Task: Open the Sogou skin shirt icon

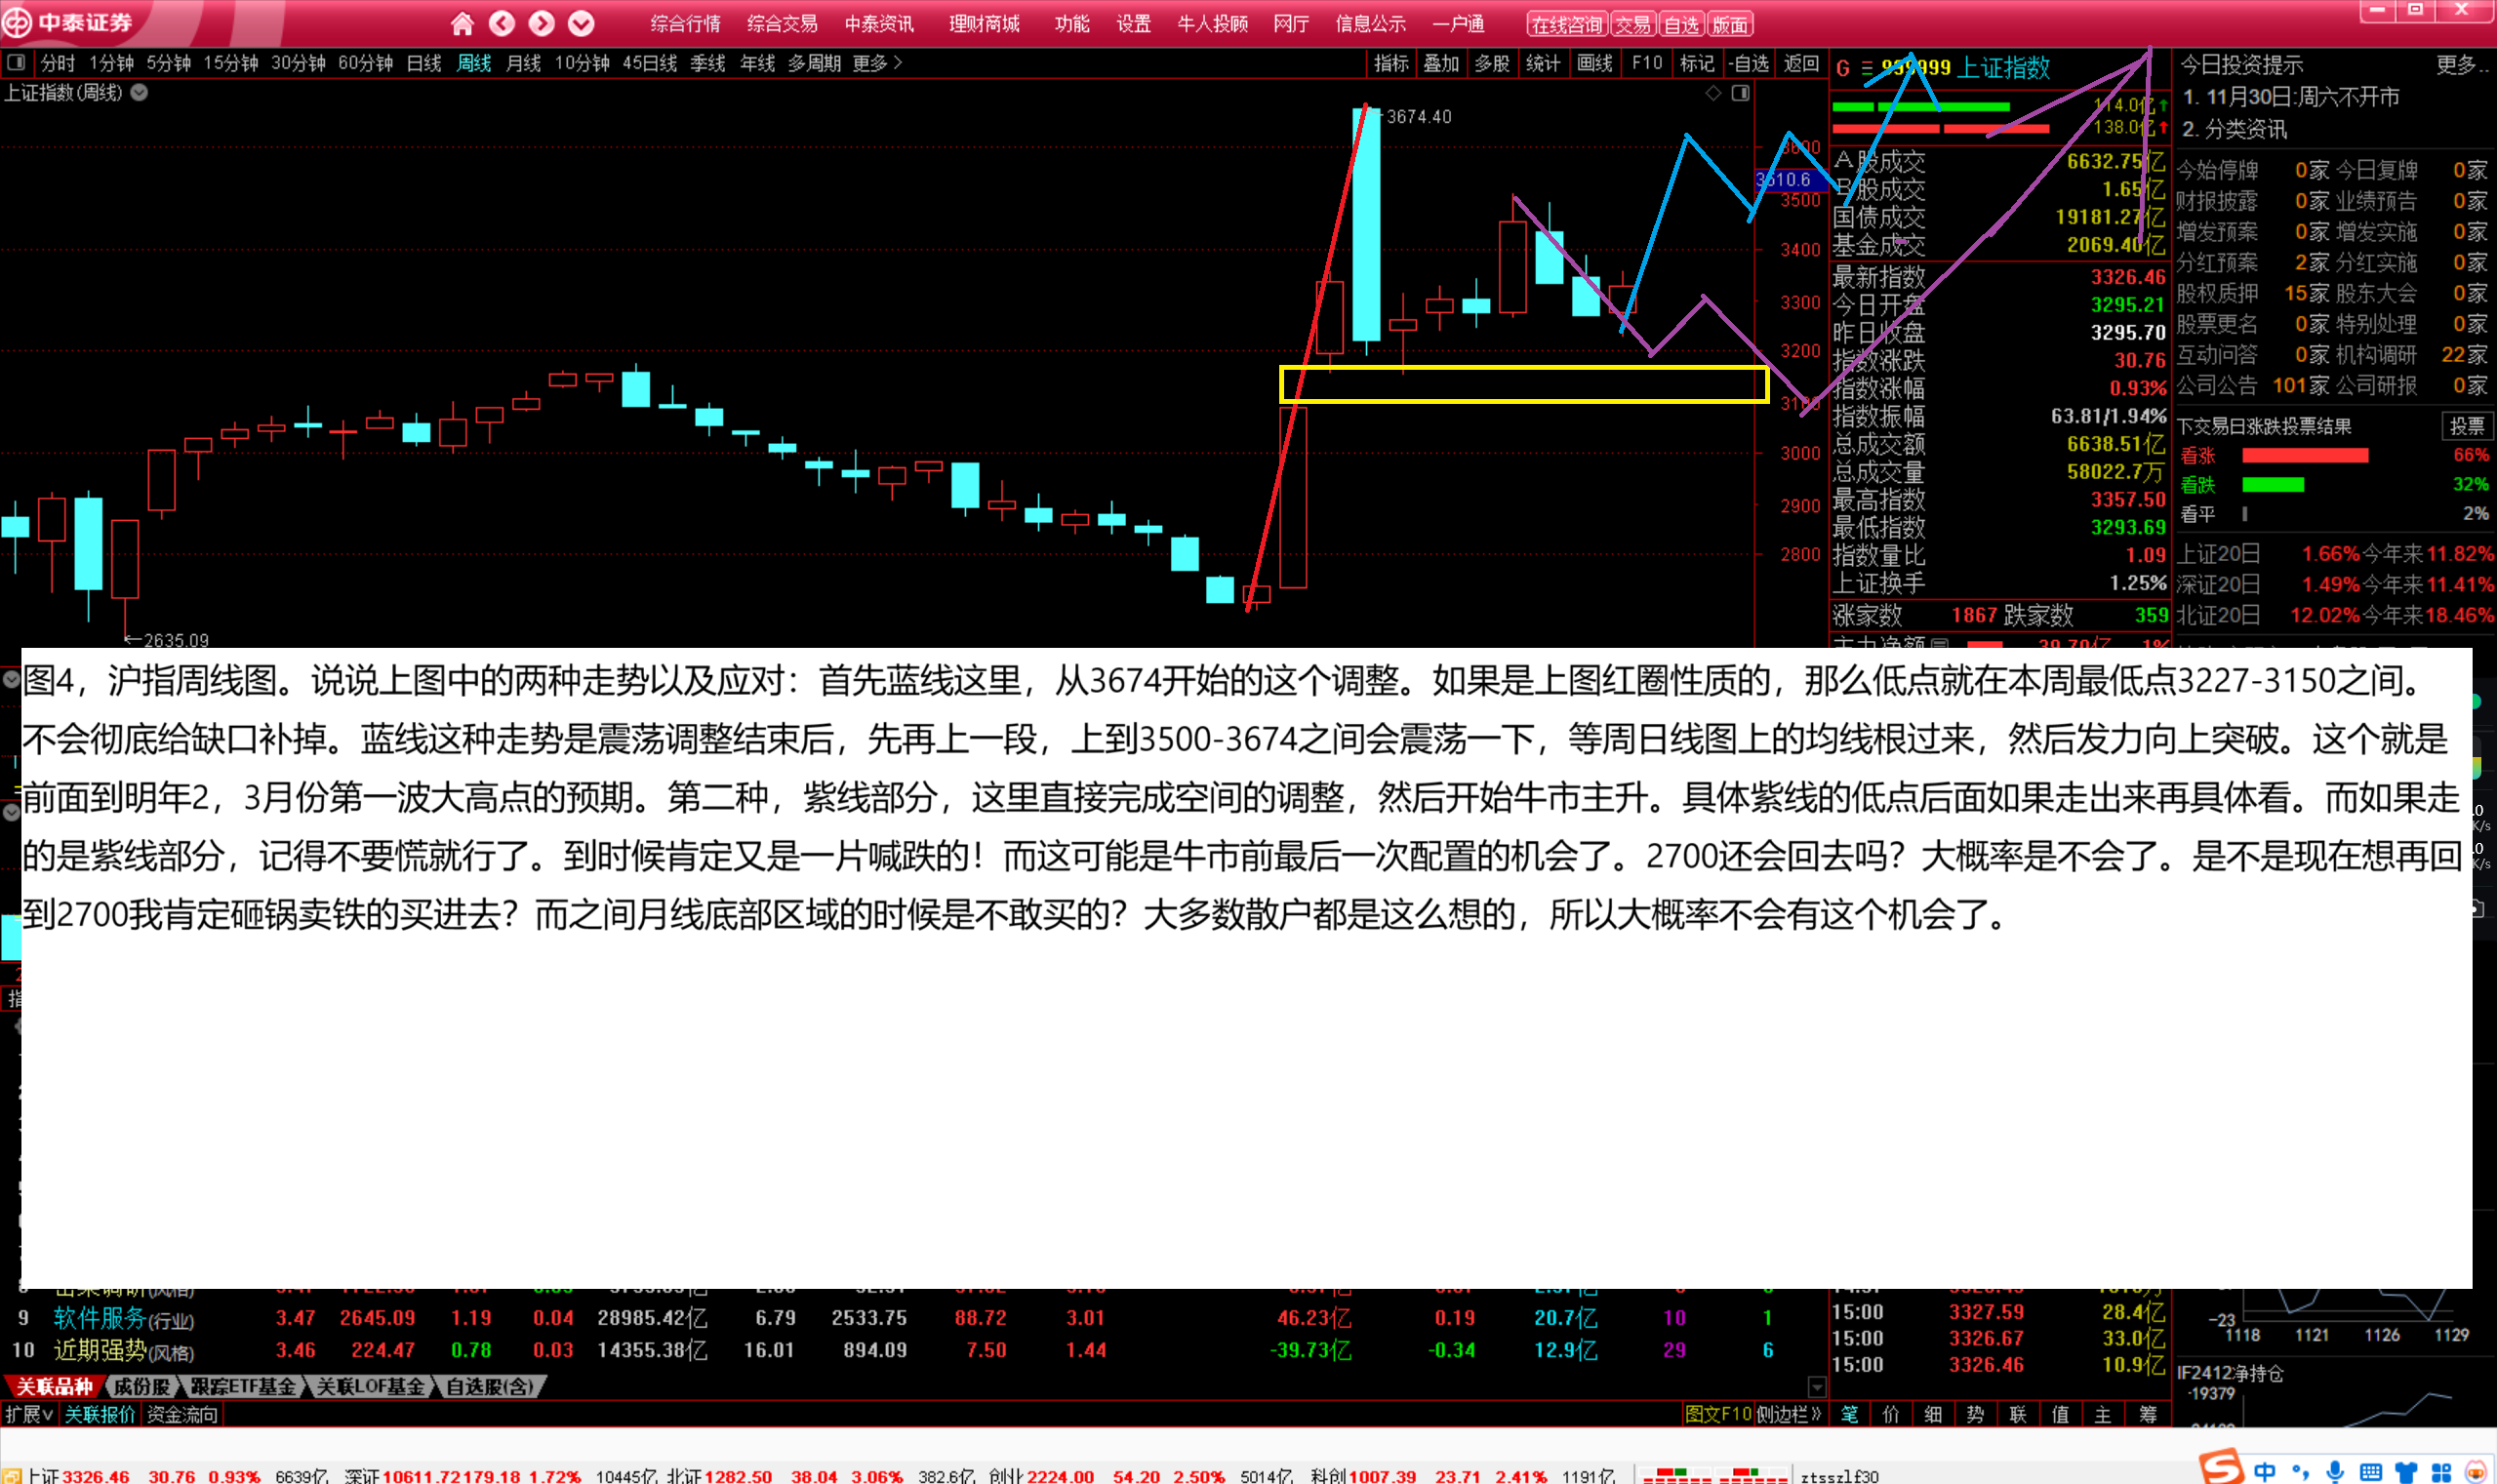Action: [x=2405, y=1472]
